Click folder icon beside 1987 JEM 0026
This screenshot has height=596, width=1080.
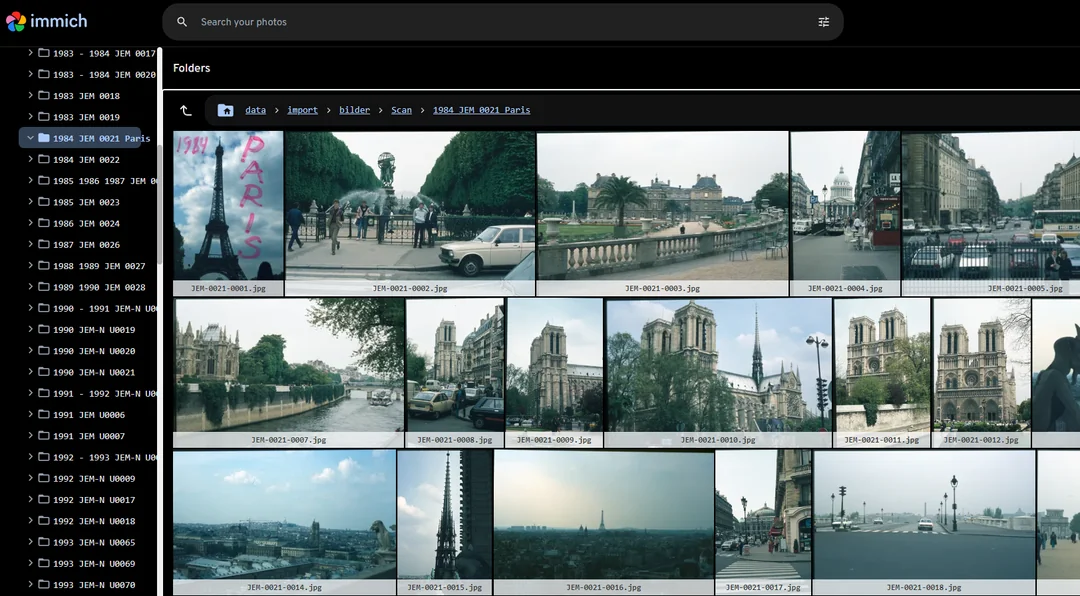pos(44,245)
